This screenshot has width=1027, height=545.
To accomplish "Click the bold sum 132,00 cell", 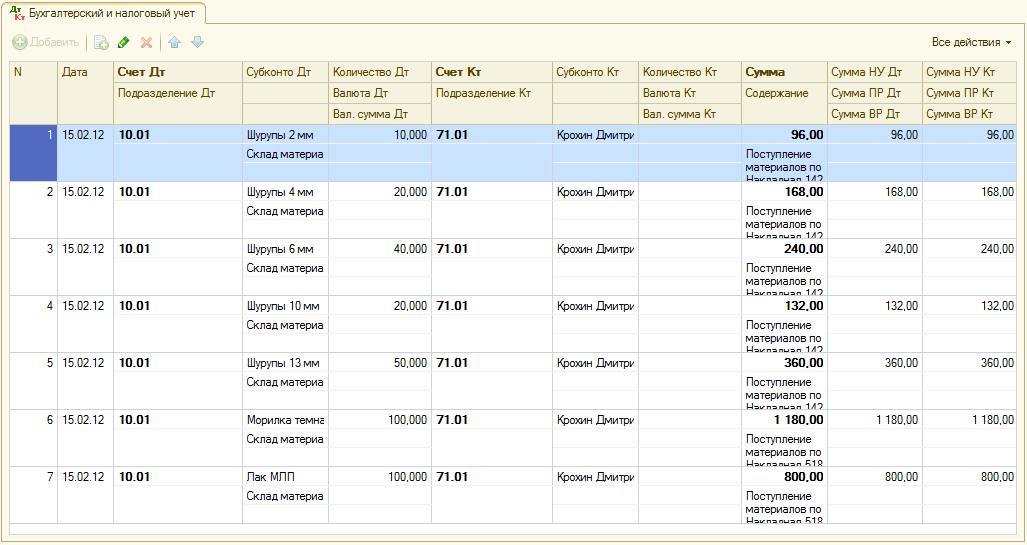I will click(x=784, y=306).
